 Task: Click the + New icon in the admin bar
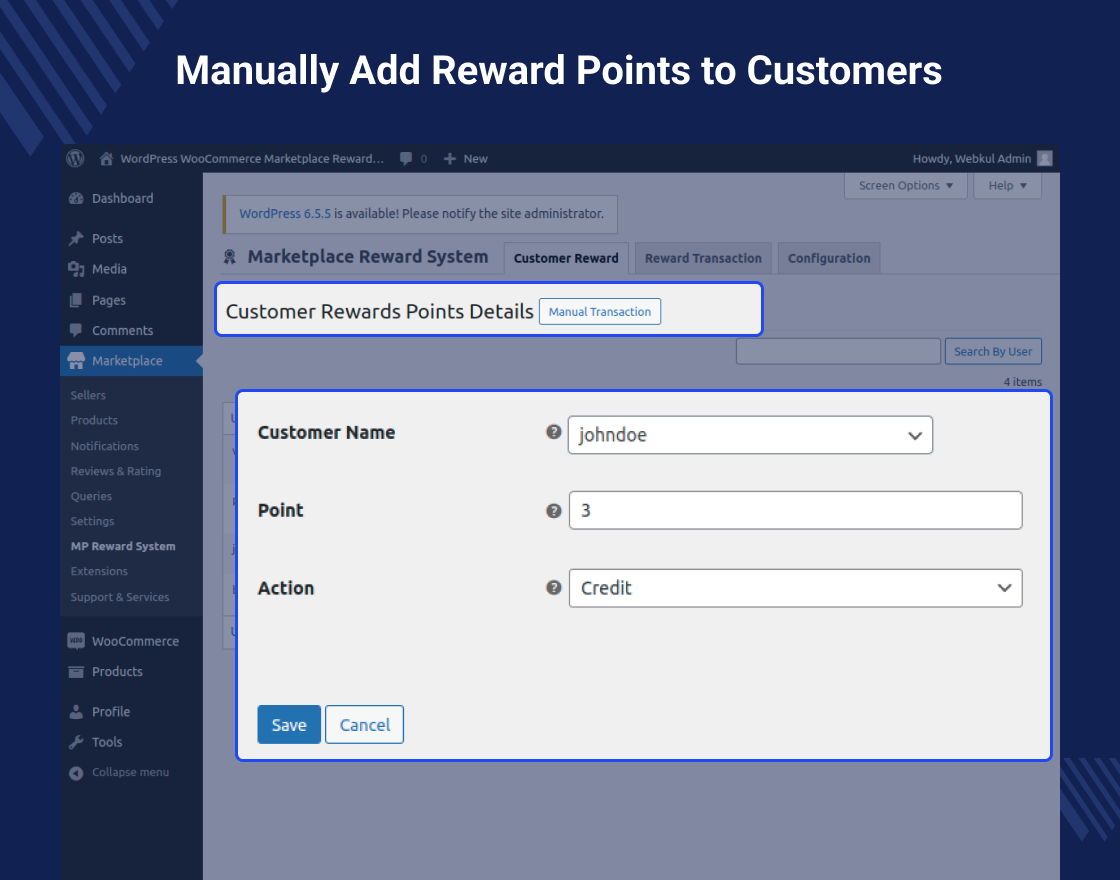pos(448,158)
